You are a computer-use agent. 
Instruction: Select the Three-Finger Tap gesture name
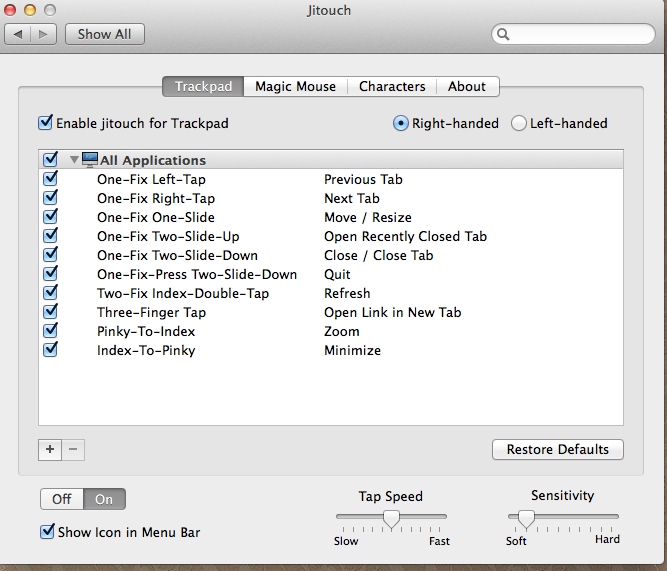coord(151,312)
